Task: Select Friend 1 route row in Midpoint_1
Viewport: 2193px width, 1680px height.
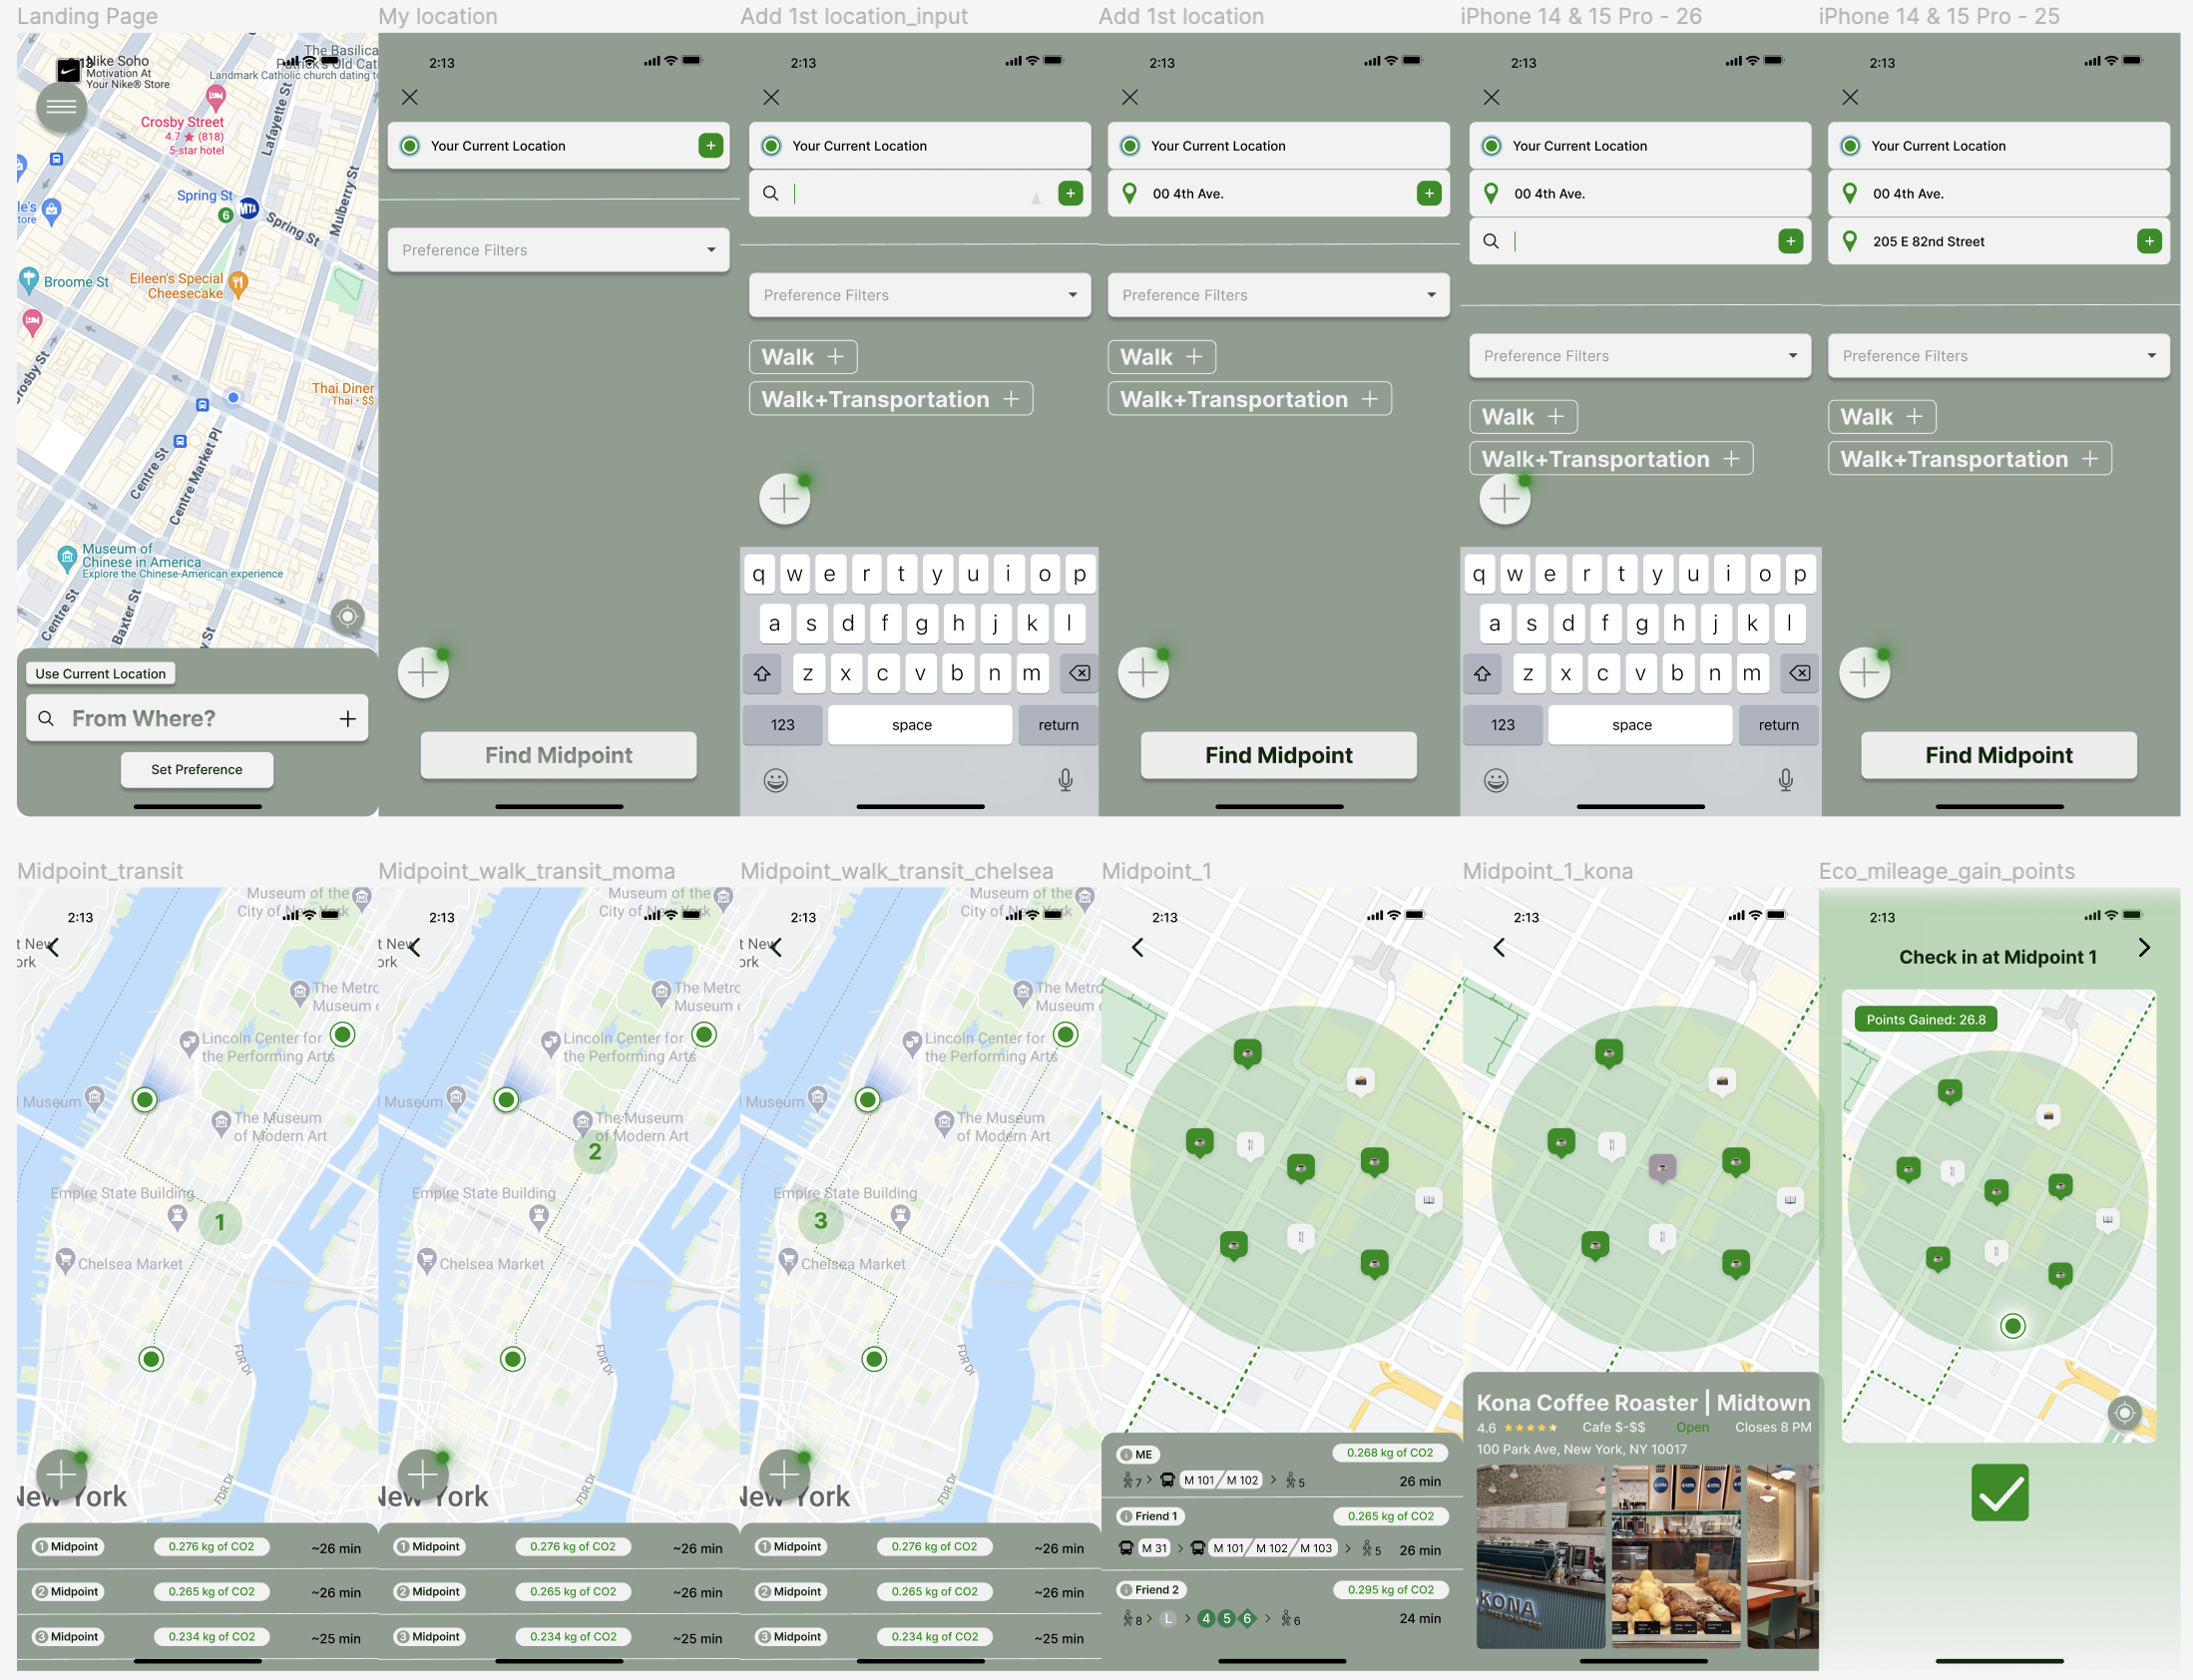Action: 1282,1533
